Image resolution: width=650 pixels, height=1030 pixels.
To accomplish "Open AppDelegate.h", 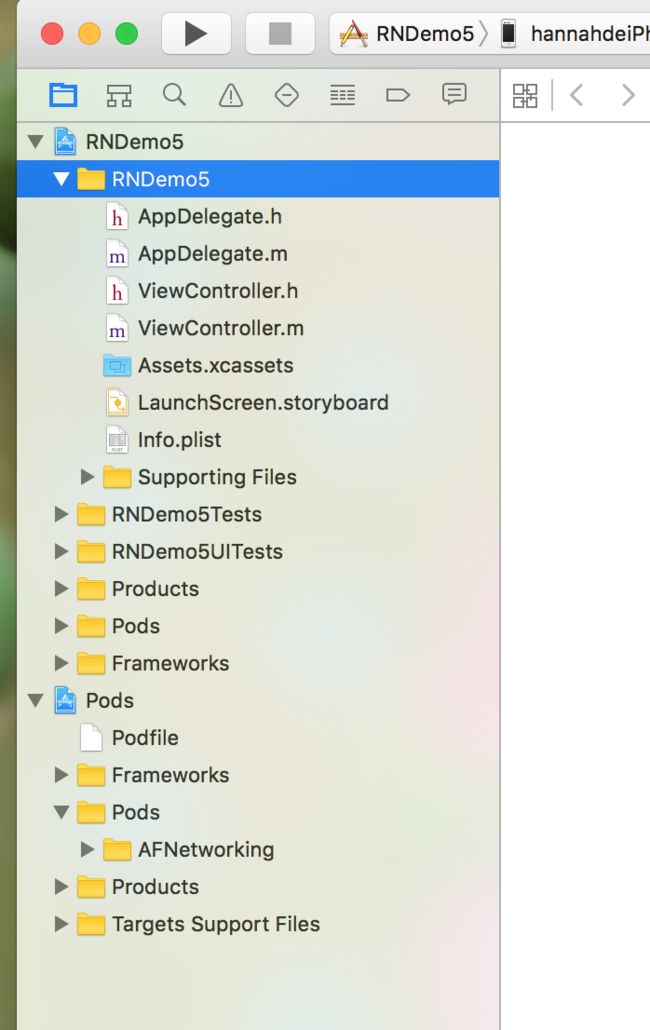I will pos(210,216).
